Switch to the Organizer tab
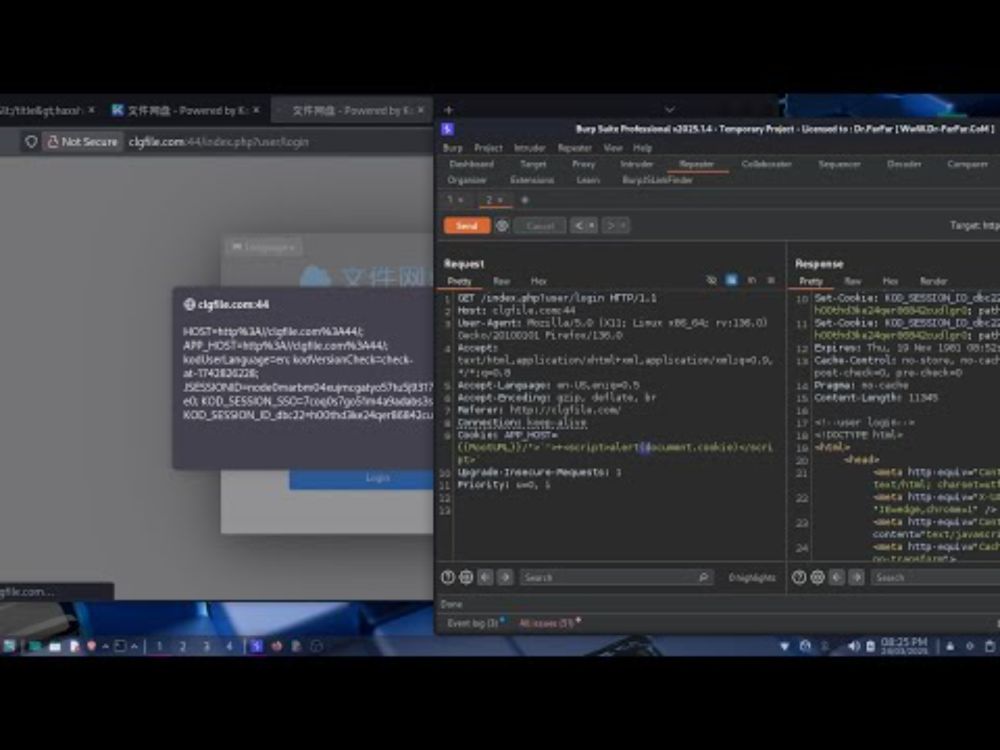 467,180
